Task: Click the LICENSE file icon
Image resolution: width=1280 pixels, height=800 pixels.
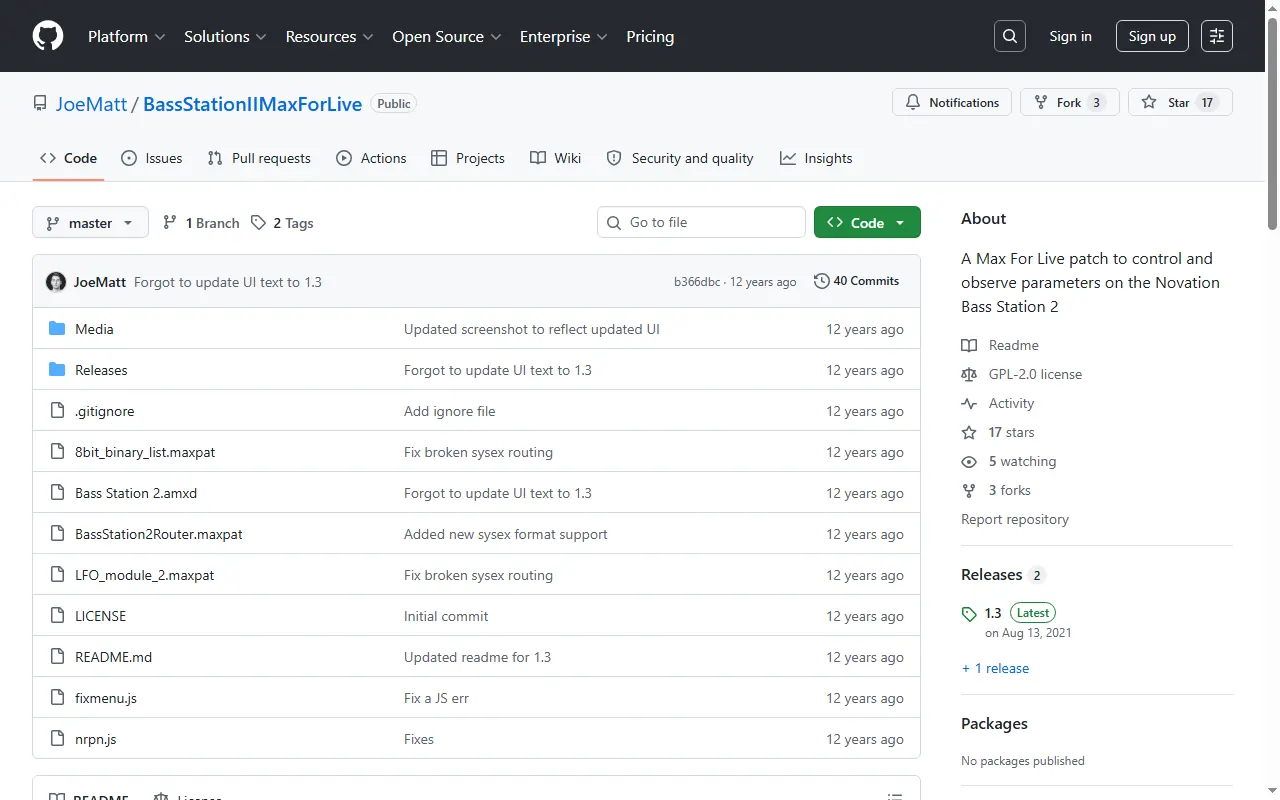Action: (57, 616)
